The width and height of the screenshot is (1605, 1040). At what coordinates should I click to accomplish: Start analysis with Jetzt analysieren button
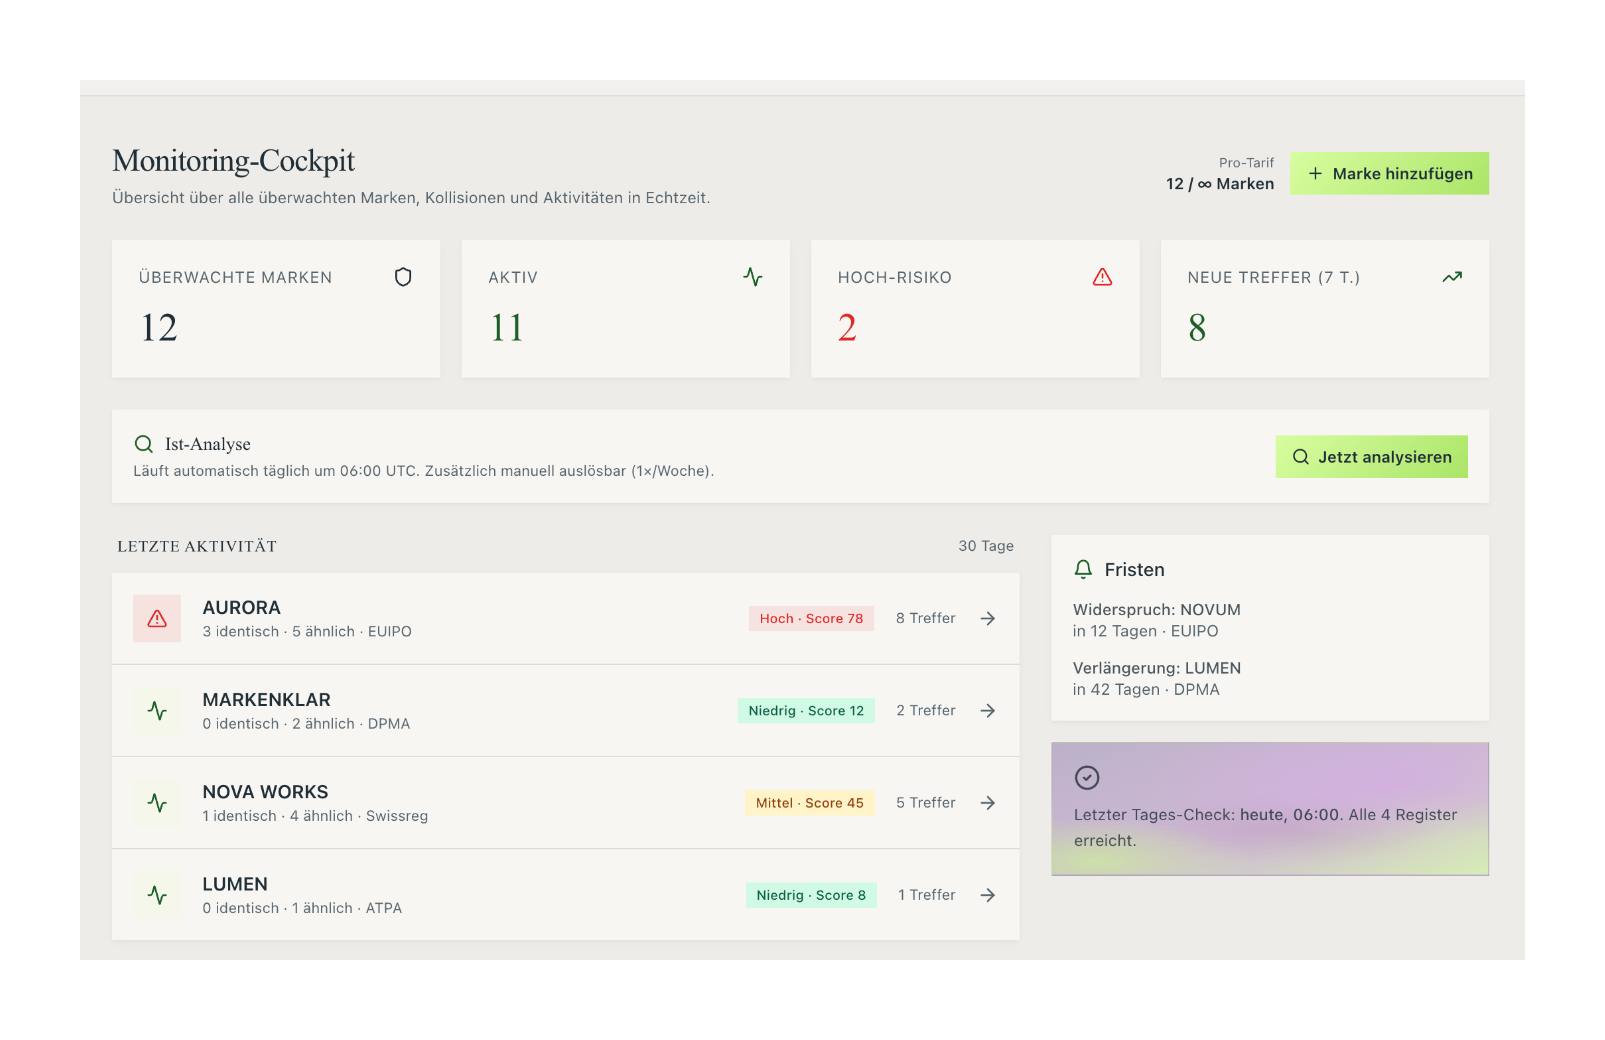(x=1371, y=456)
